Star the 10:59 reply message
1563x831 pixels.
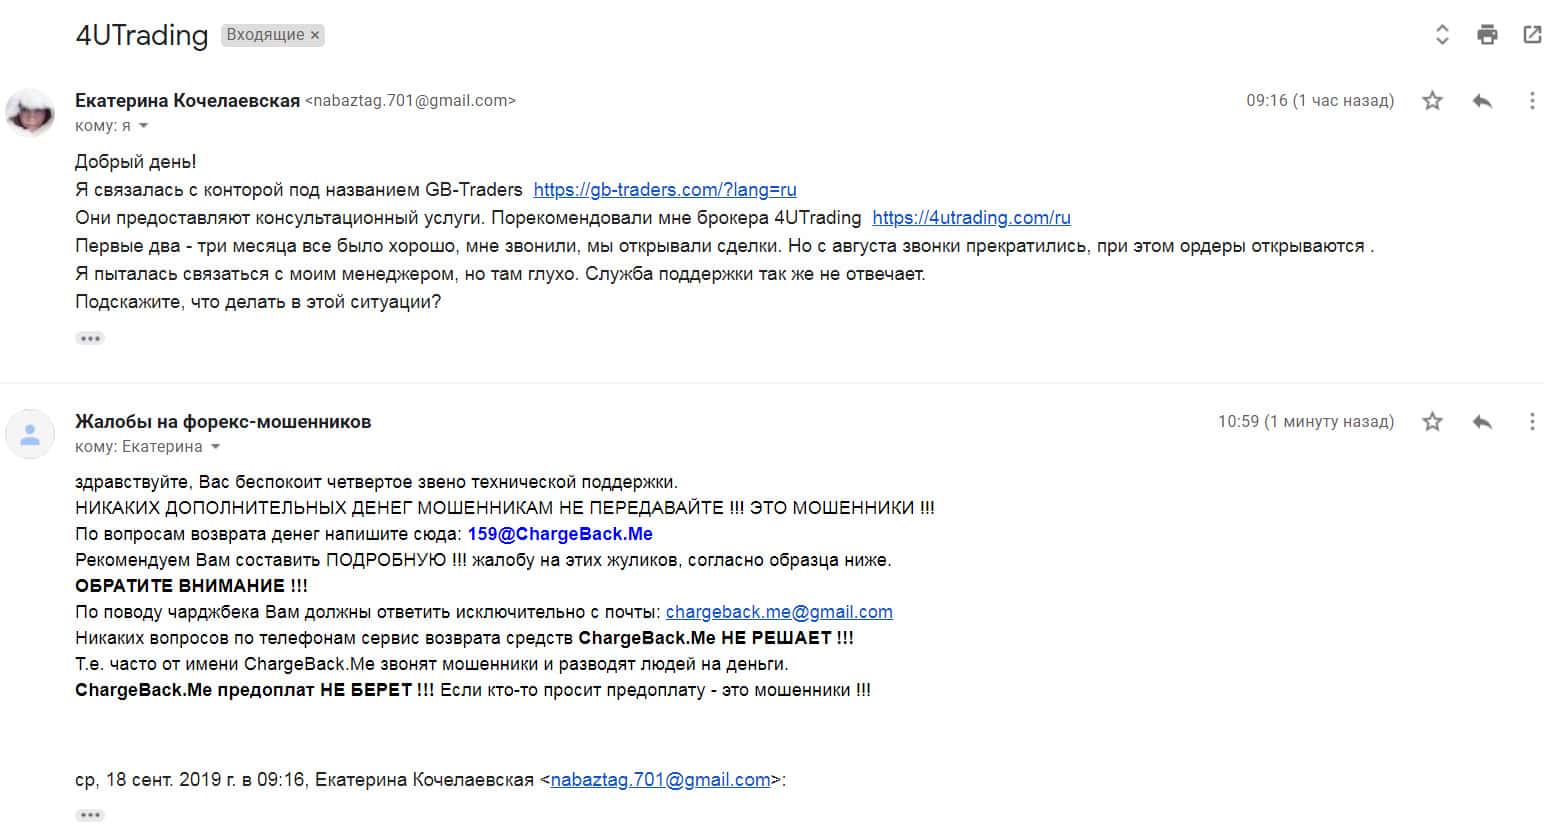pos(1432,422)
